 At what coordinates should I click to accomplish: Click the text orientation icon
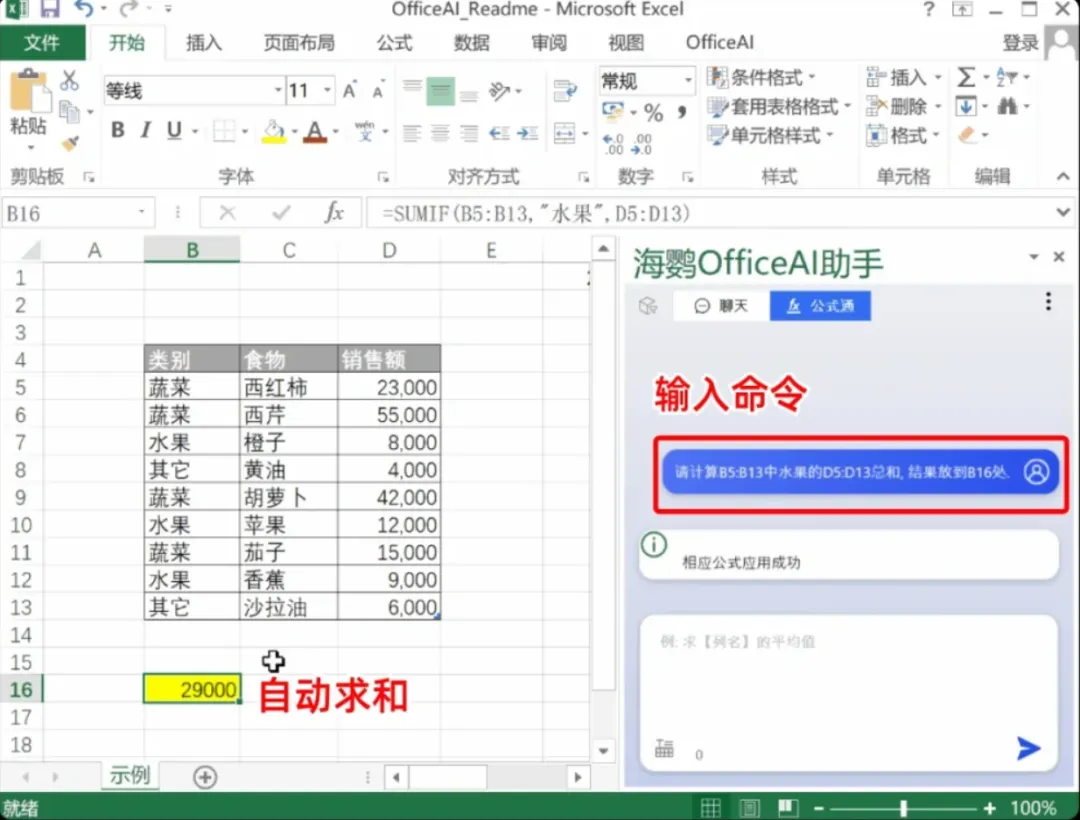499,90
